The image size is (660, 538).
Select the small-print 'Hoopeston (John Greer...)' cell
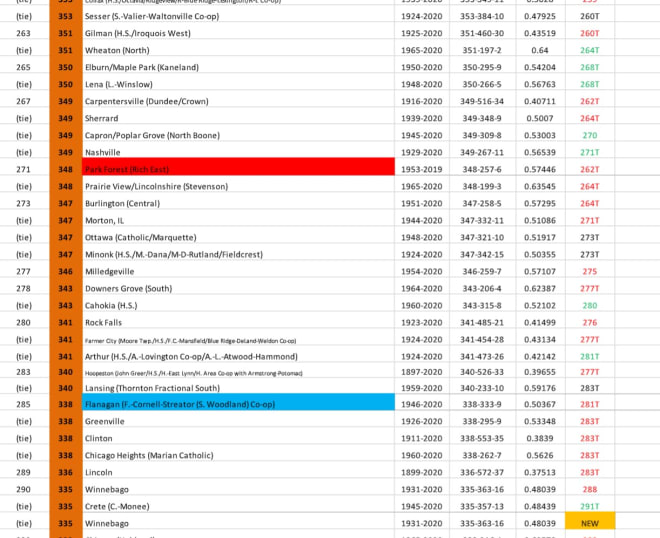coord(238,373)
